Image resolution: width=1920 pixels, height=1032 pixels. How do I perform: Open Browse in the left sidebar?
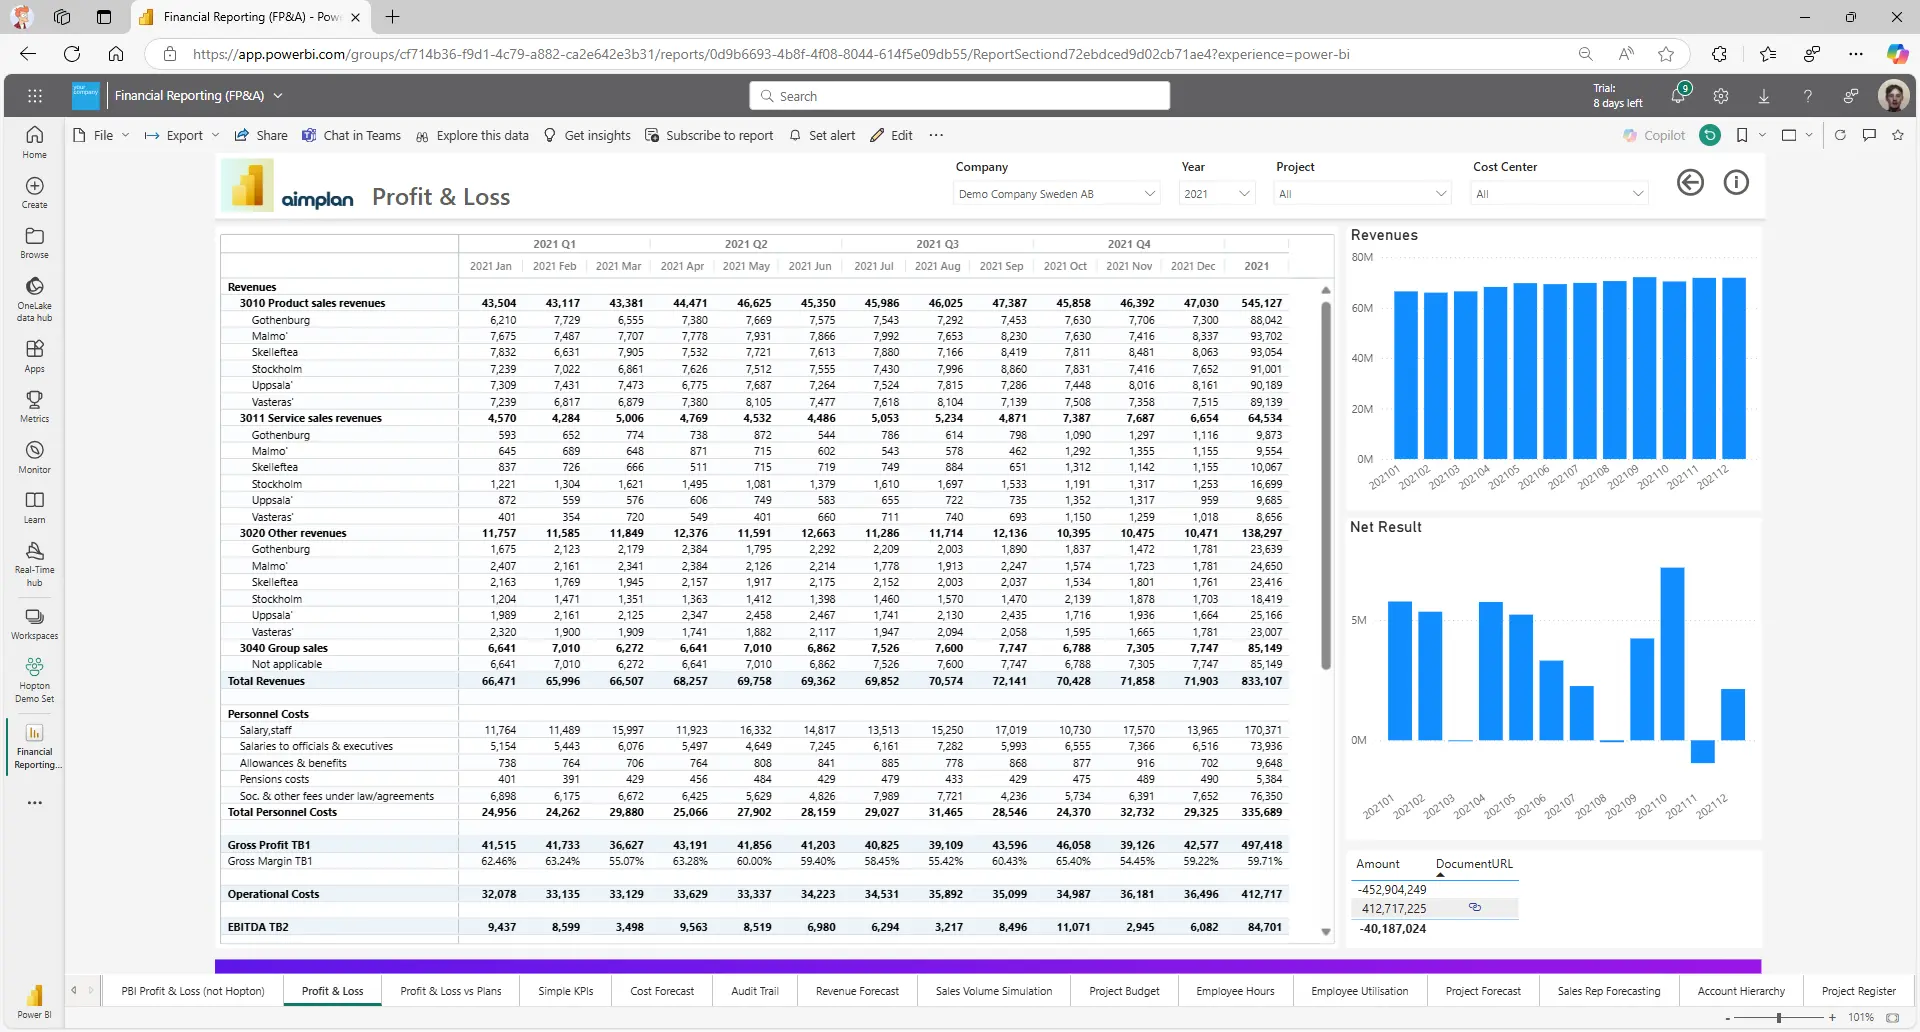[35, 242]
